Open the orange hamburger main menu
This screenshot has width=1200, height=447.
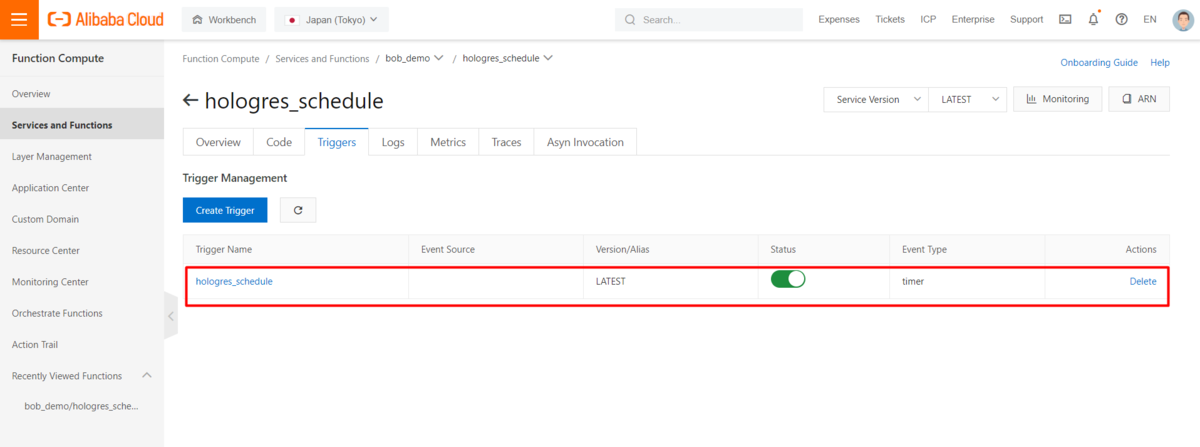(19, 19)
